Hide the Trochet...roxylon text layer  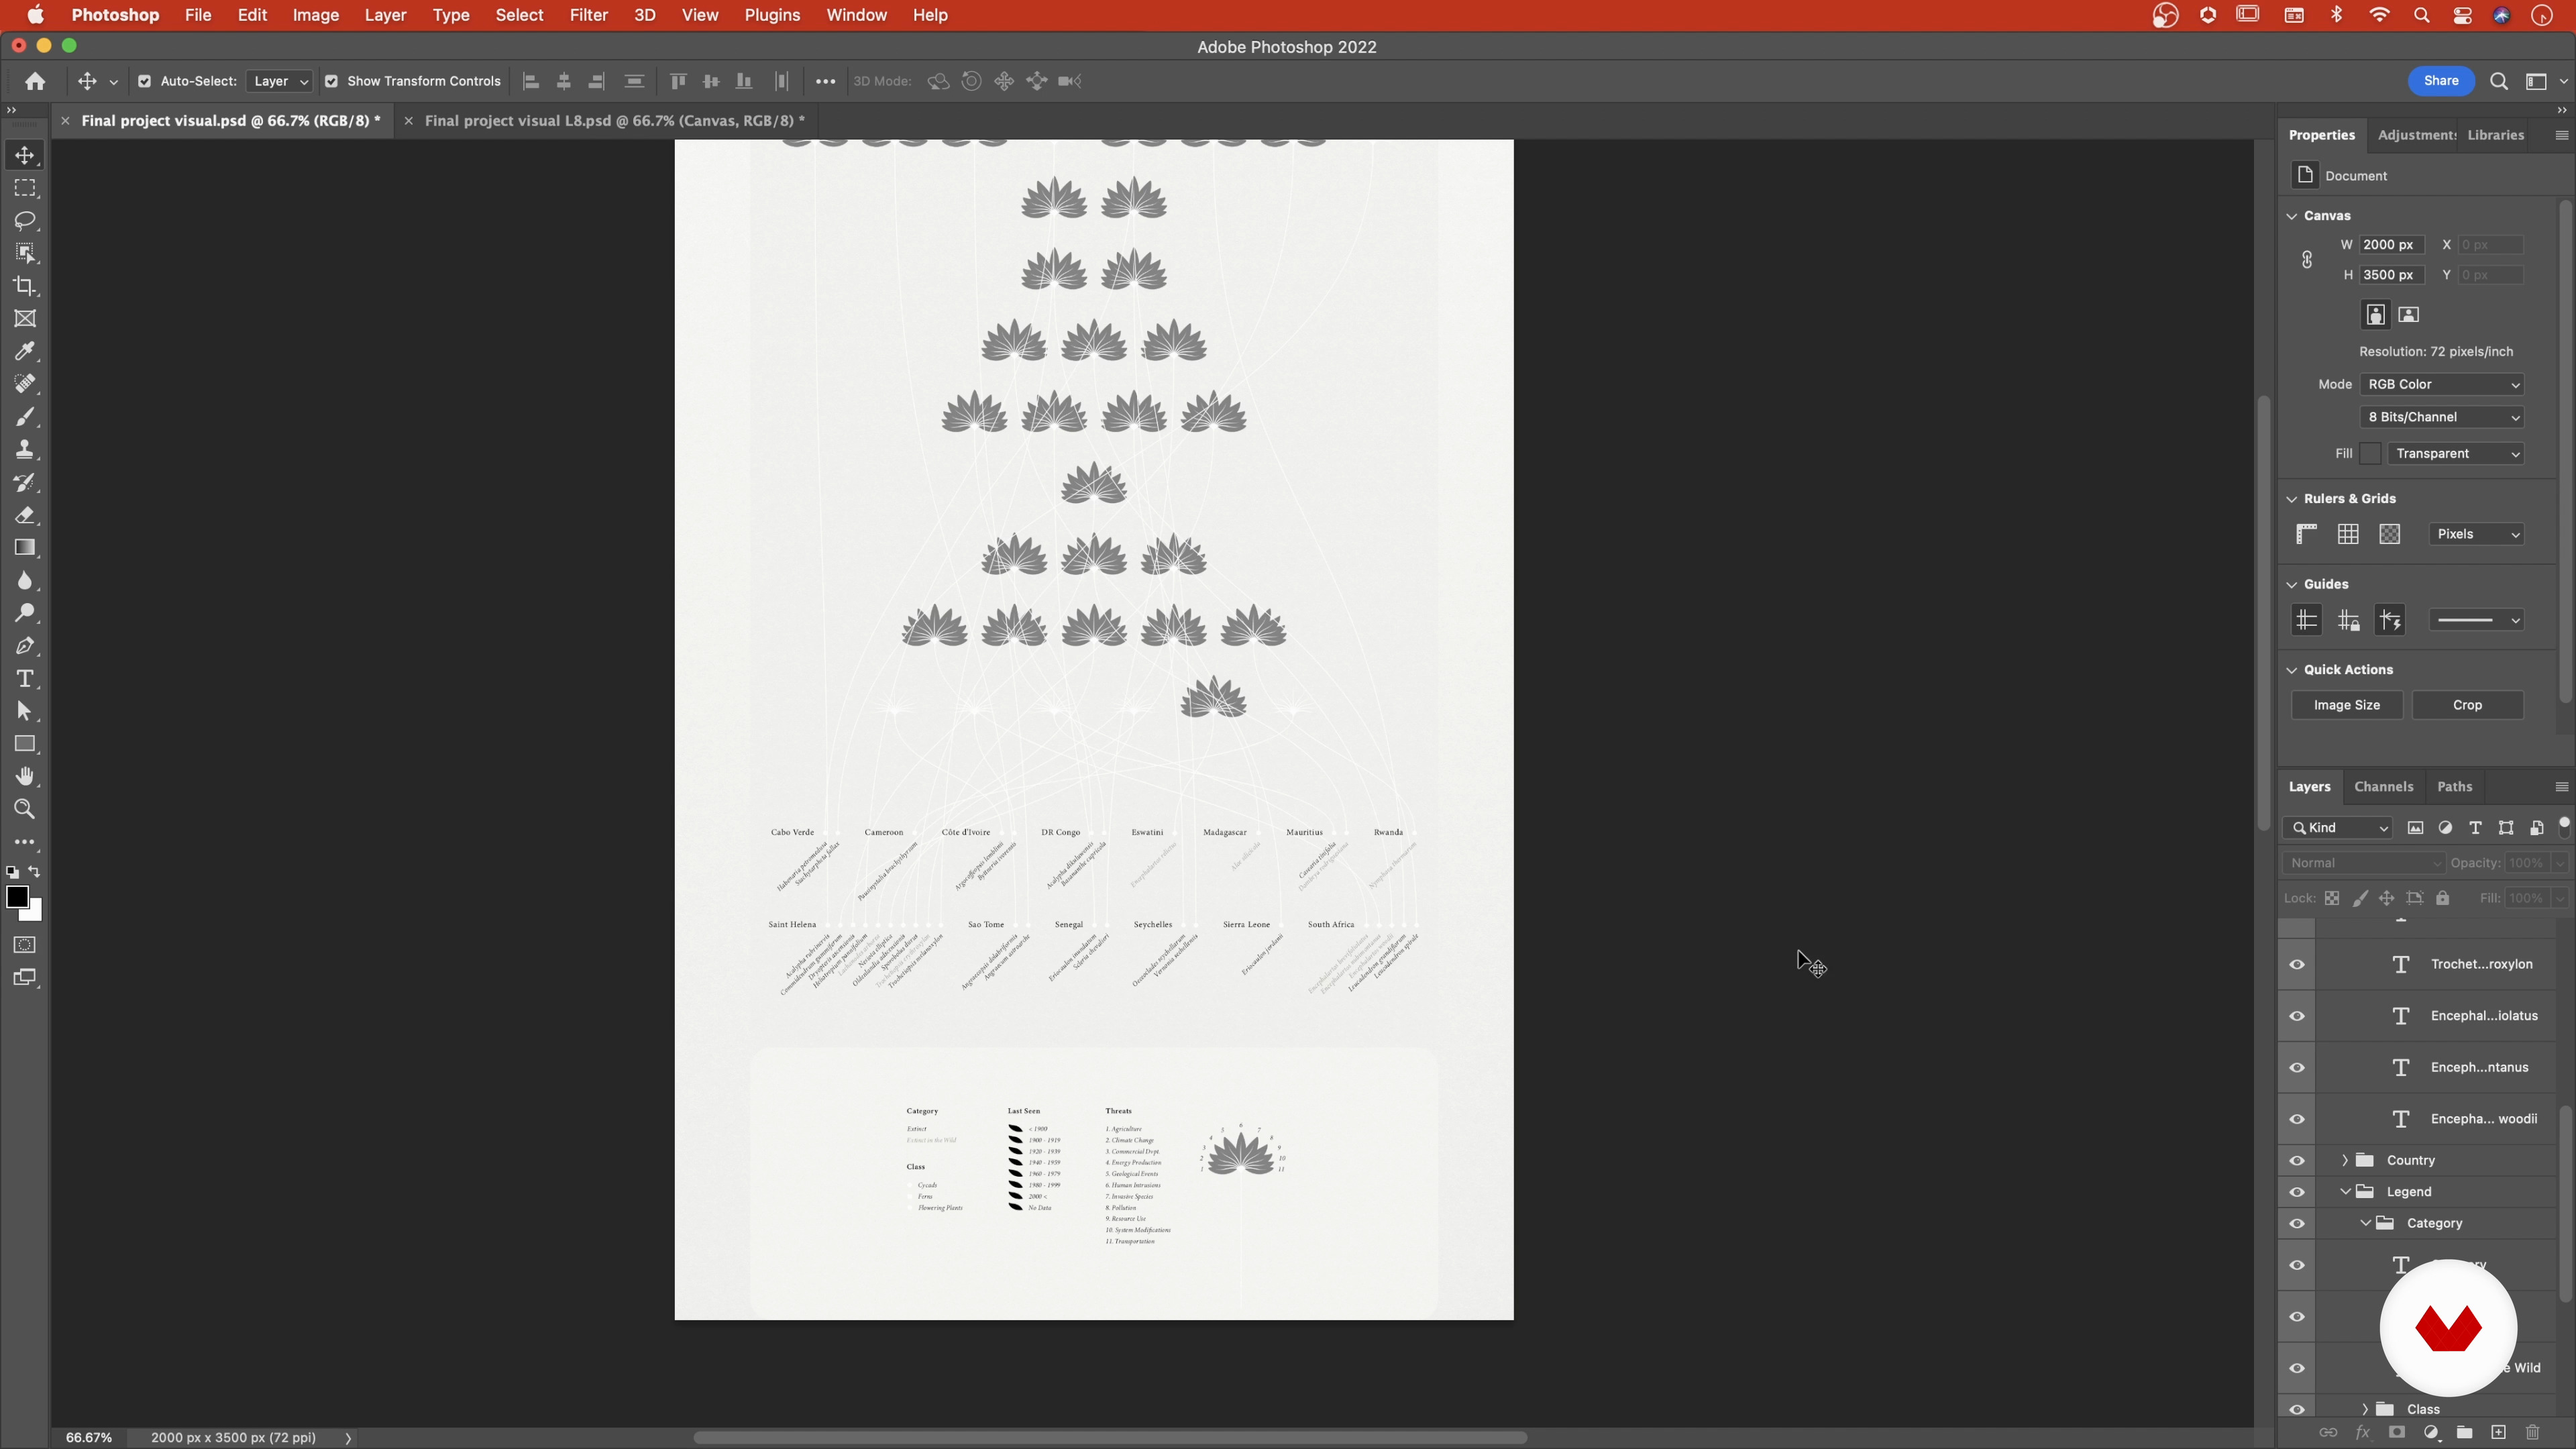(2297, 964)
